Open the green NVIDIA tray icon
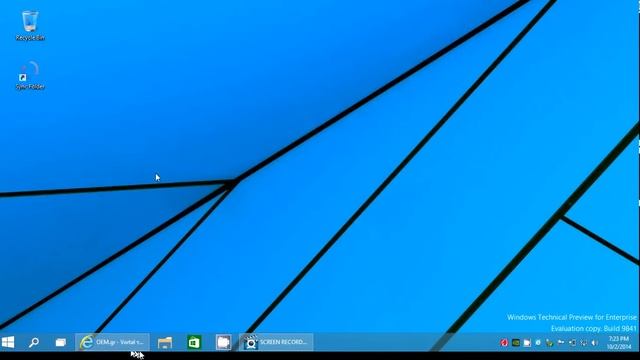Viewport: 640px width, 360px height. (x=516, y=343)
